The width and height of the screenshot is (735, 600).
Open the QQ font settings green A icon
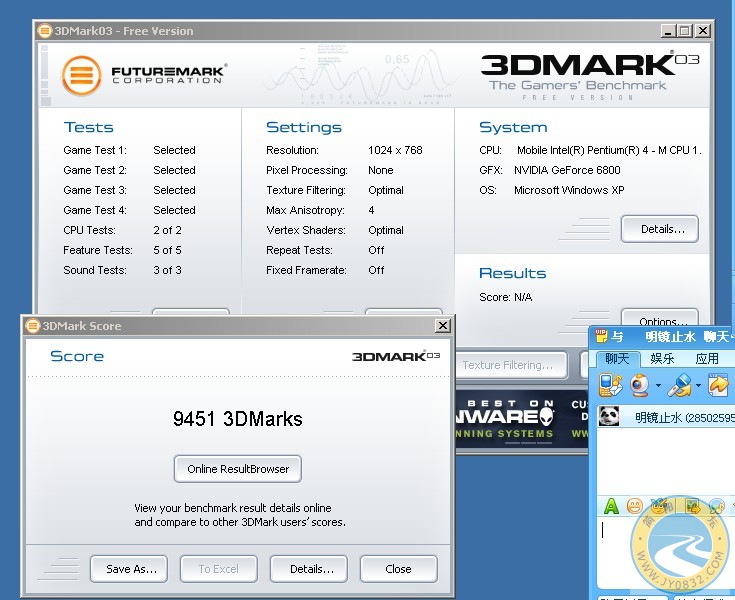click(x=611, y=506)
